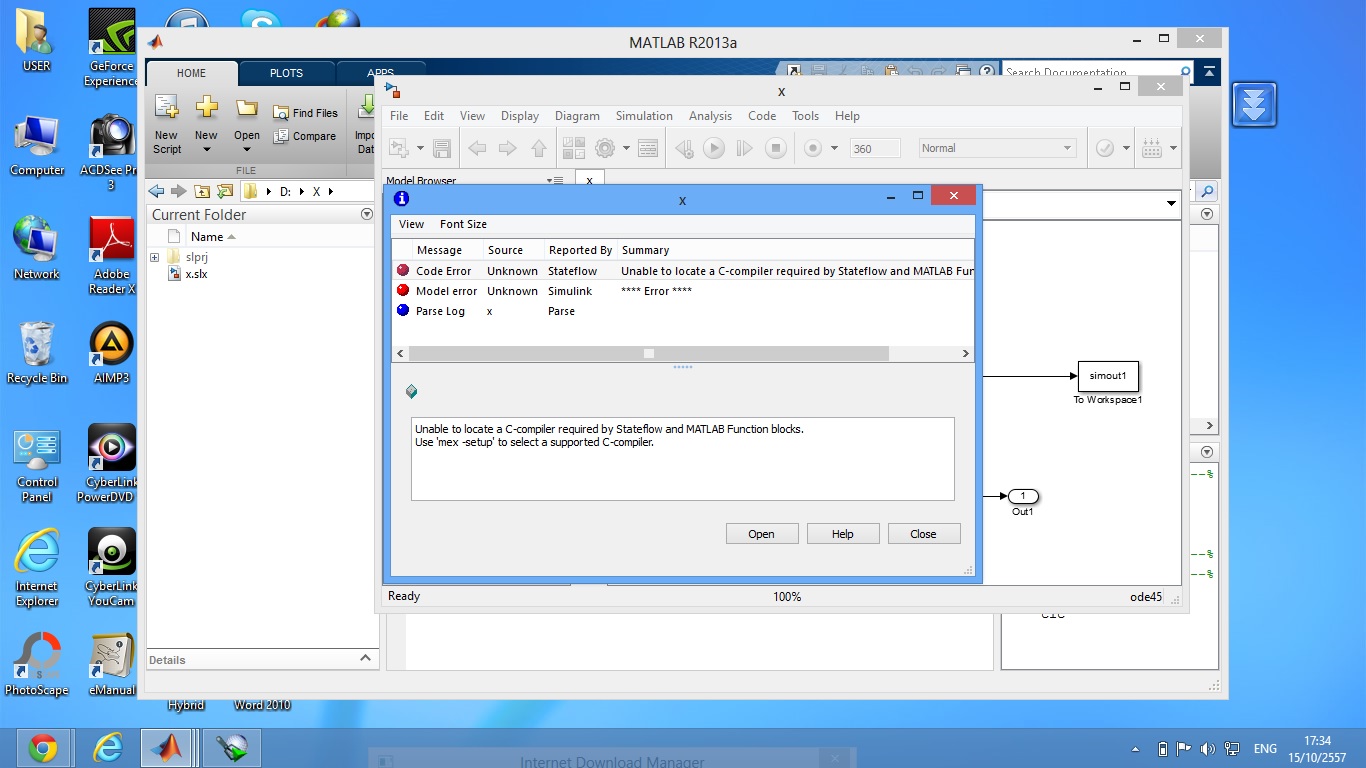Click the Build Model icon
Image resolution: width=1366 pixels, height=768 pixels.
coord(1151,148)
